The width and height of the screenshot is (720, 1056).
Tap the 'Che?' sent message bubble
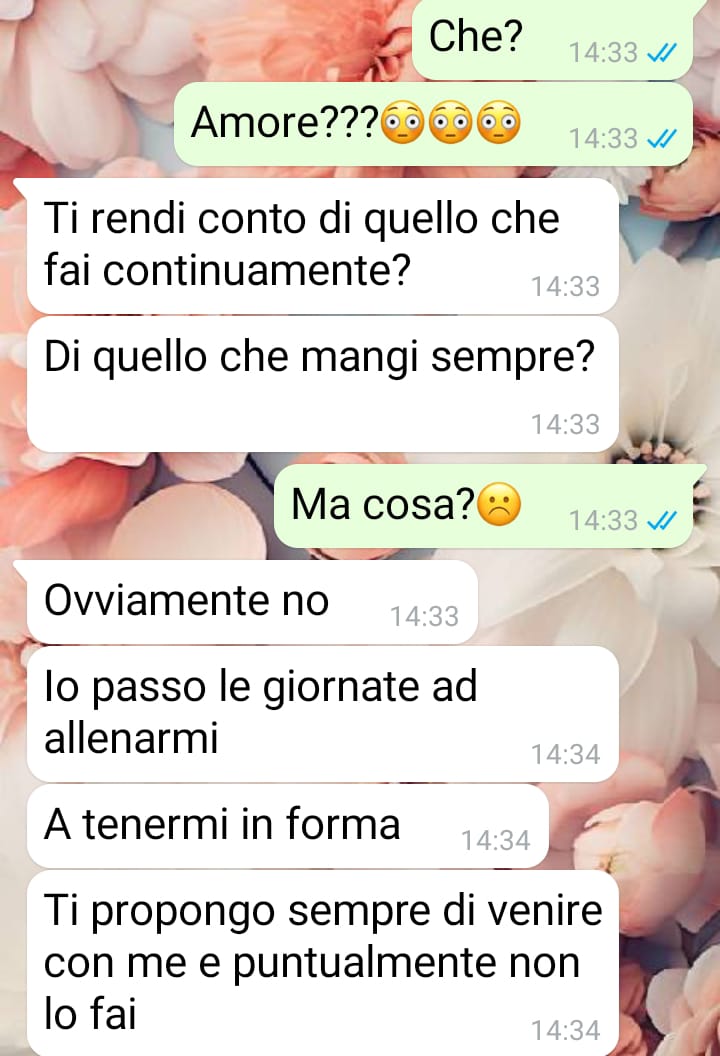point(552,39)
